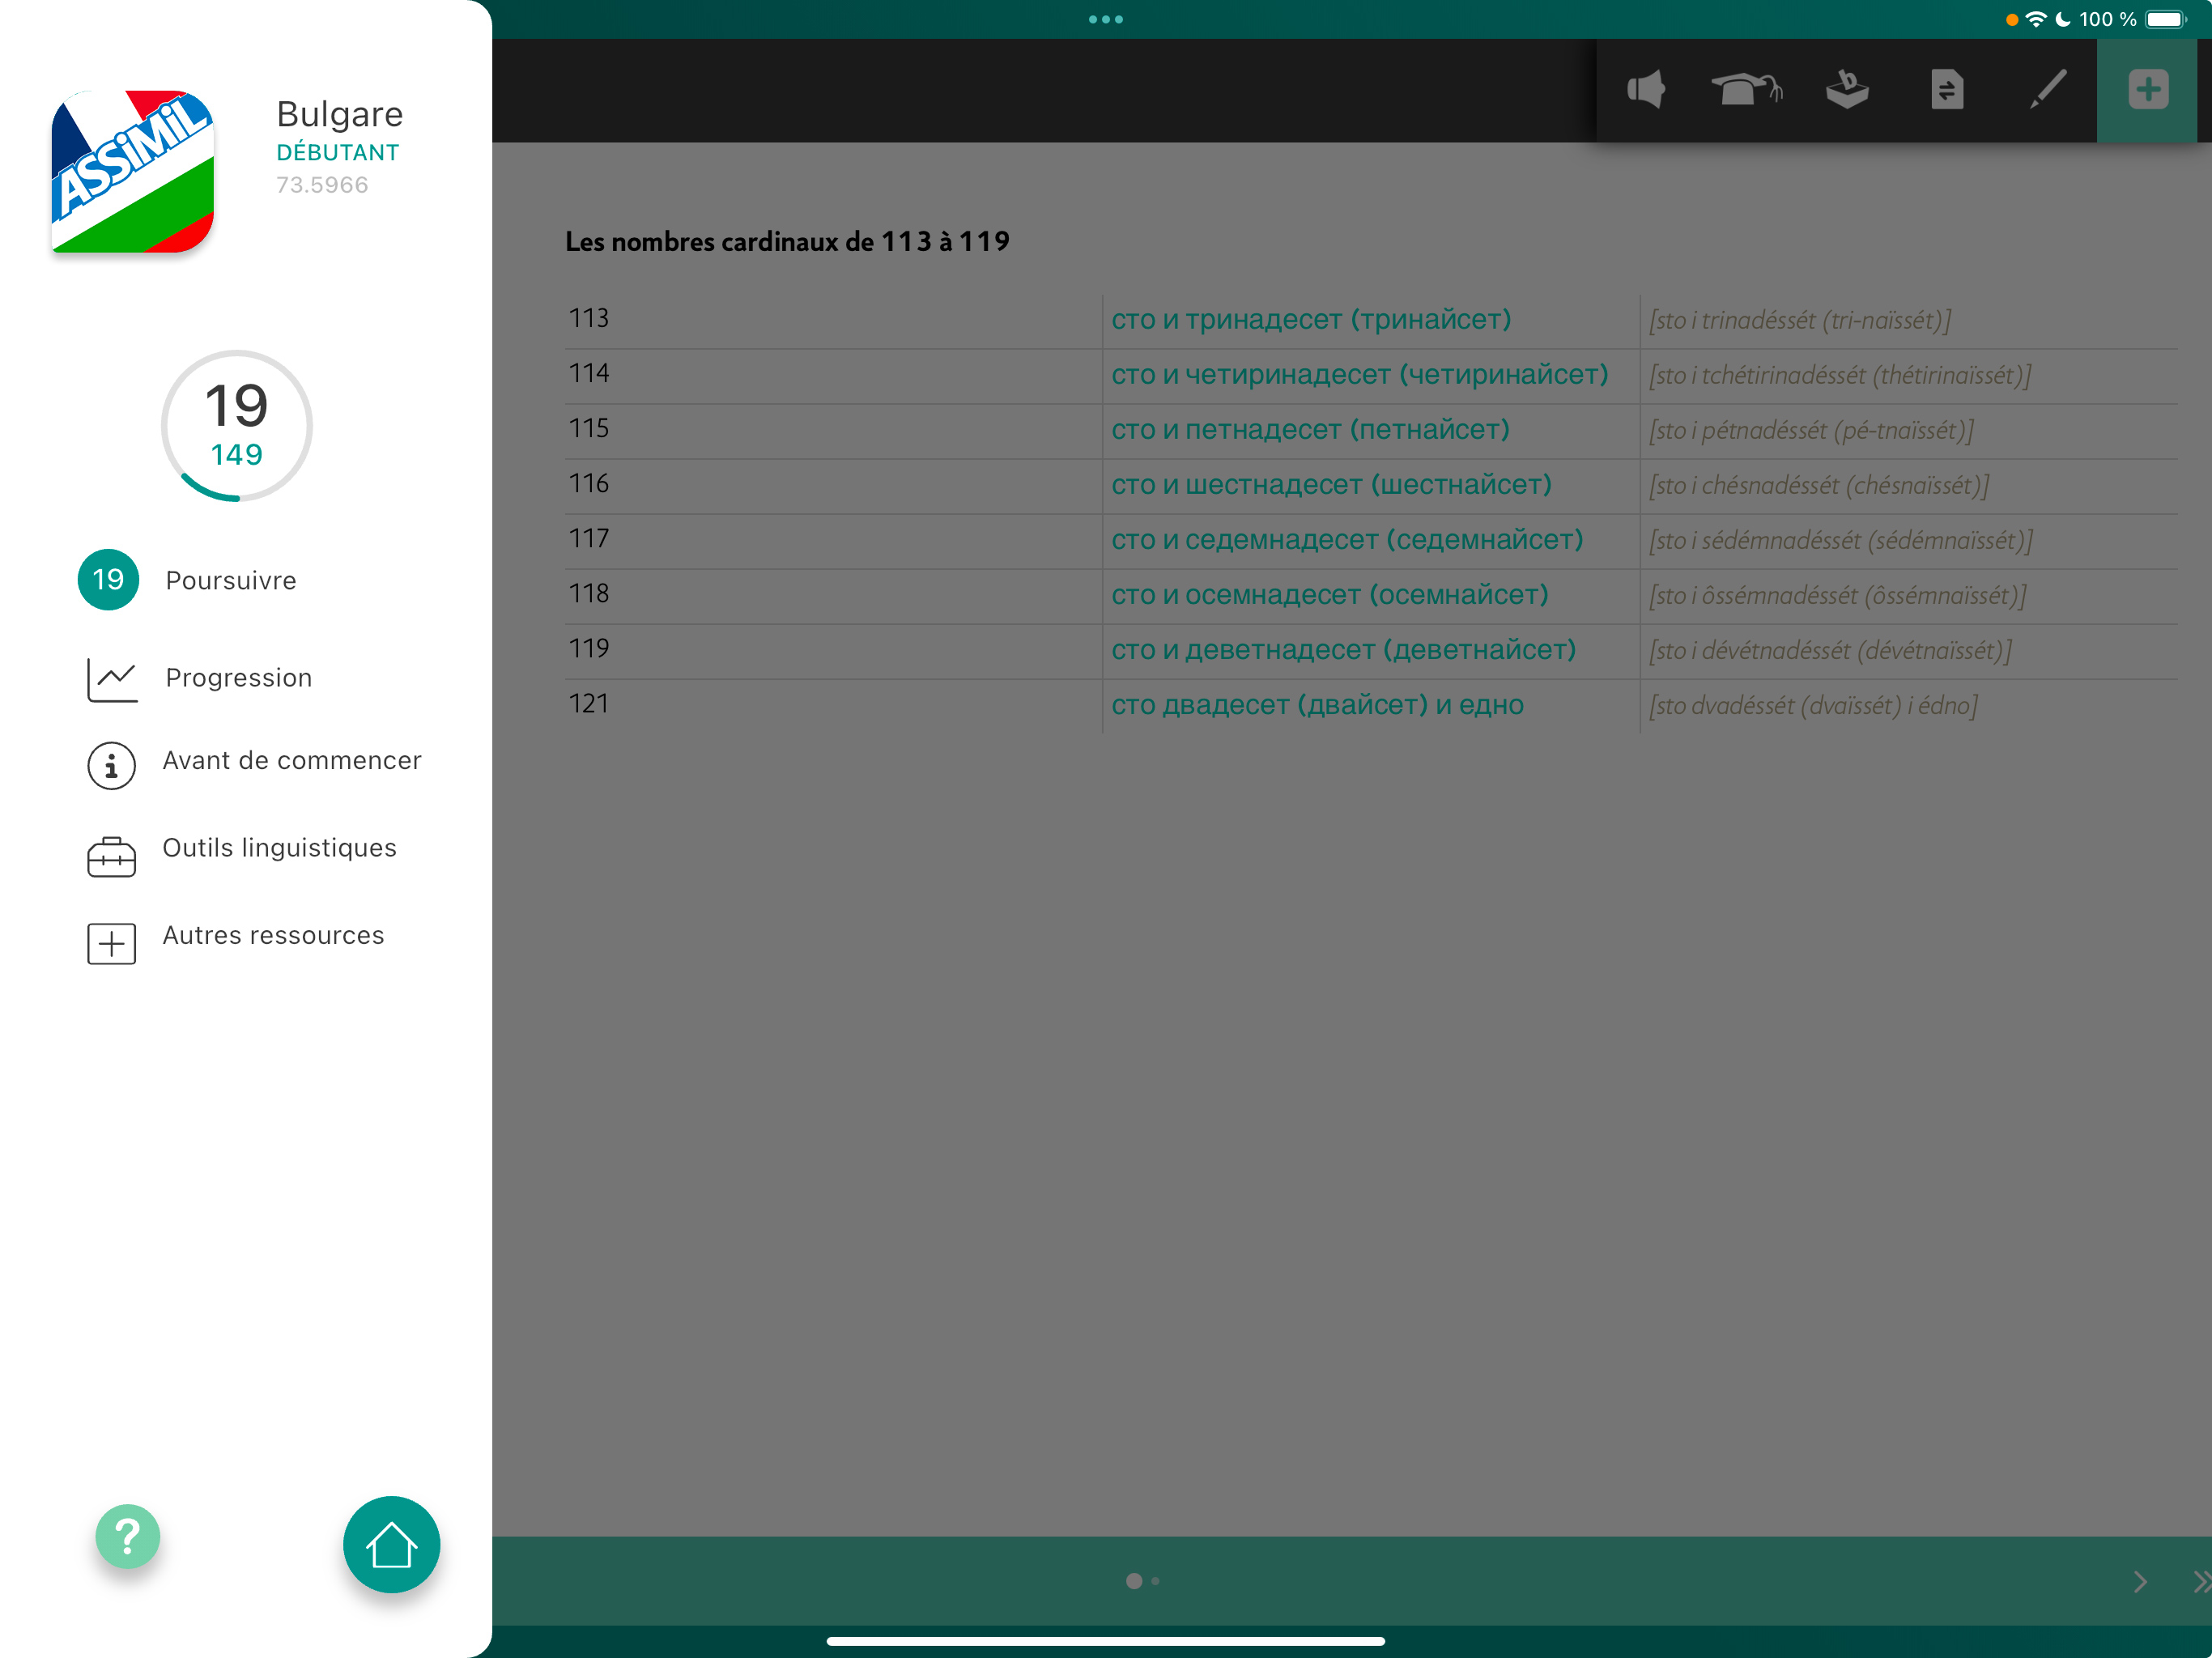Continue lesson via Poursuivre
The height and width of the screenshot is (1658, 2212).
click(x=231, y=580)
